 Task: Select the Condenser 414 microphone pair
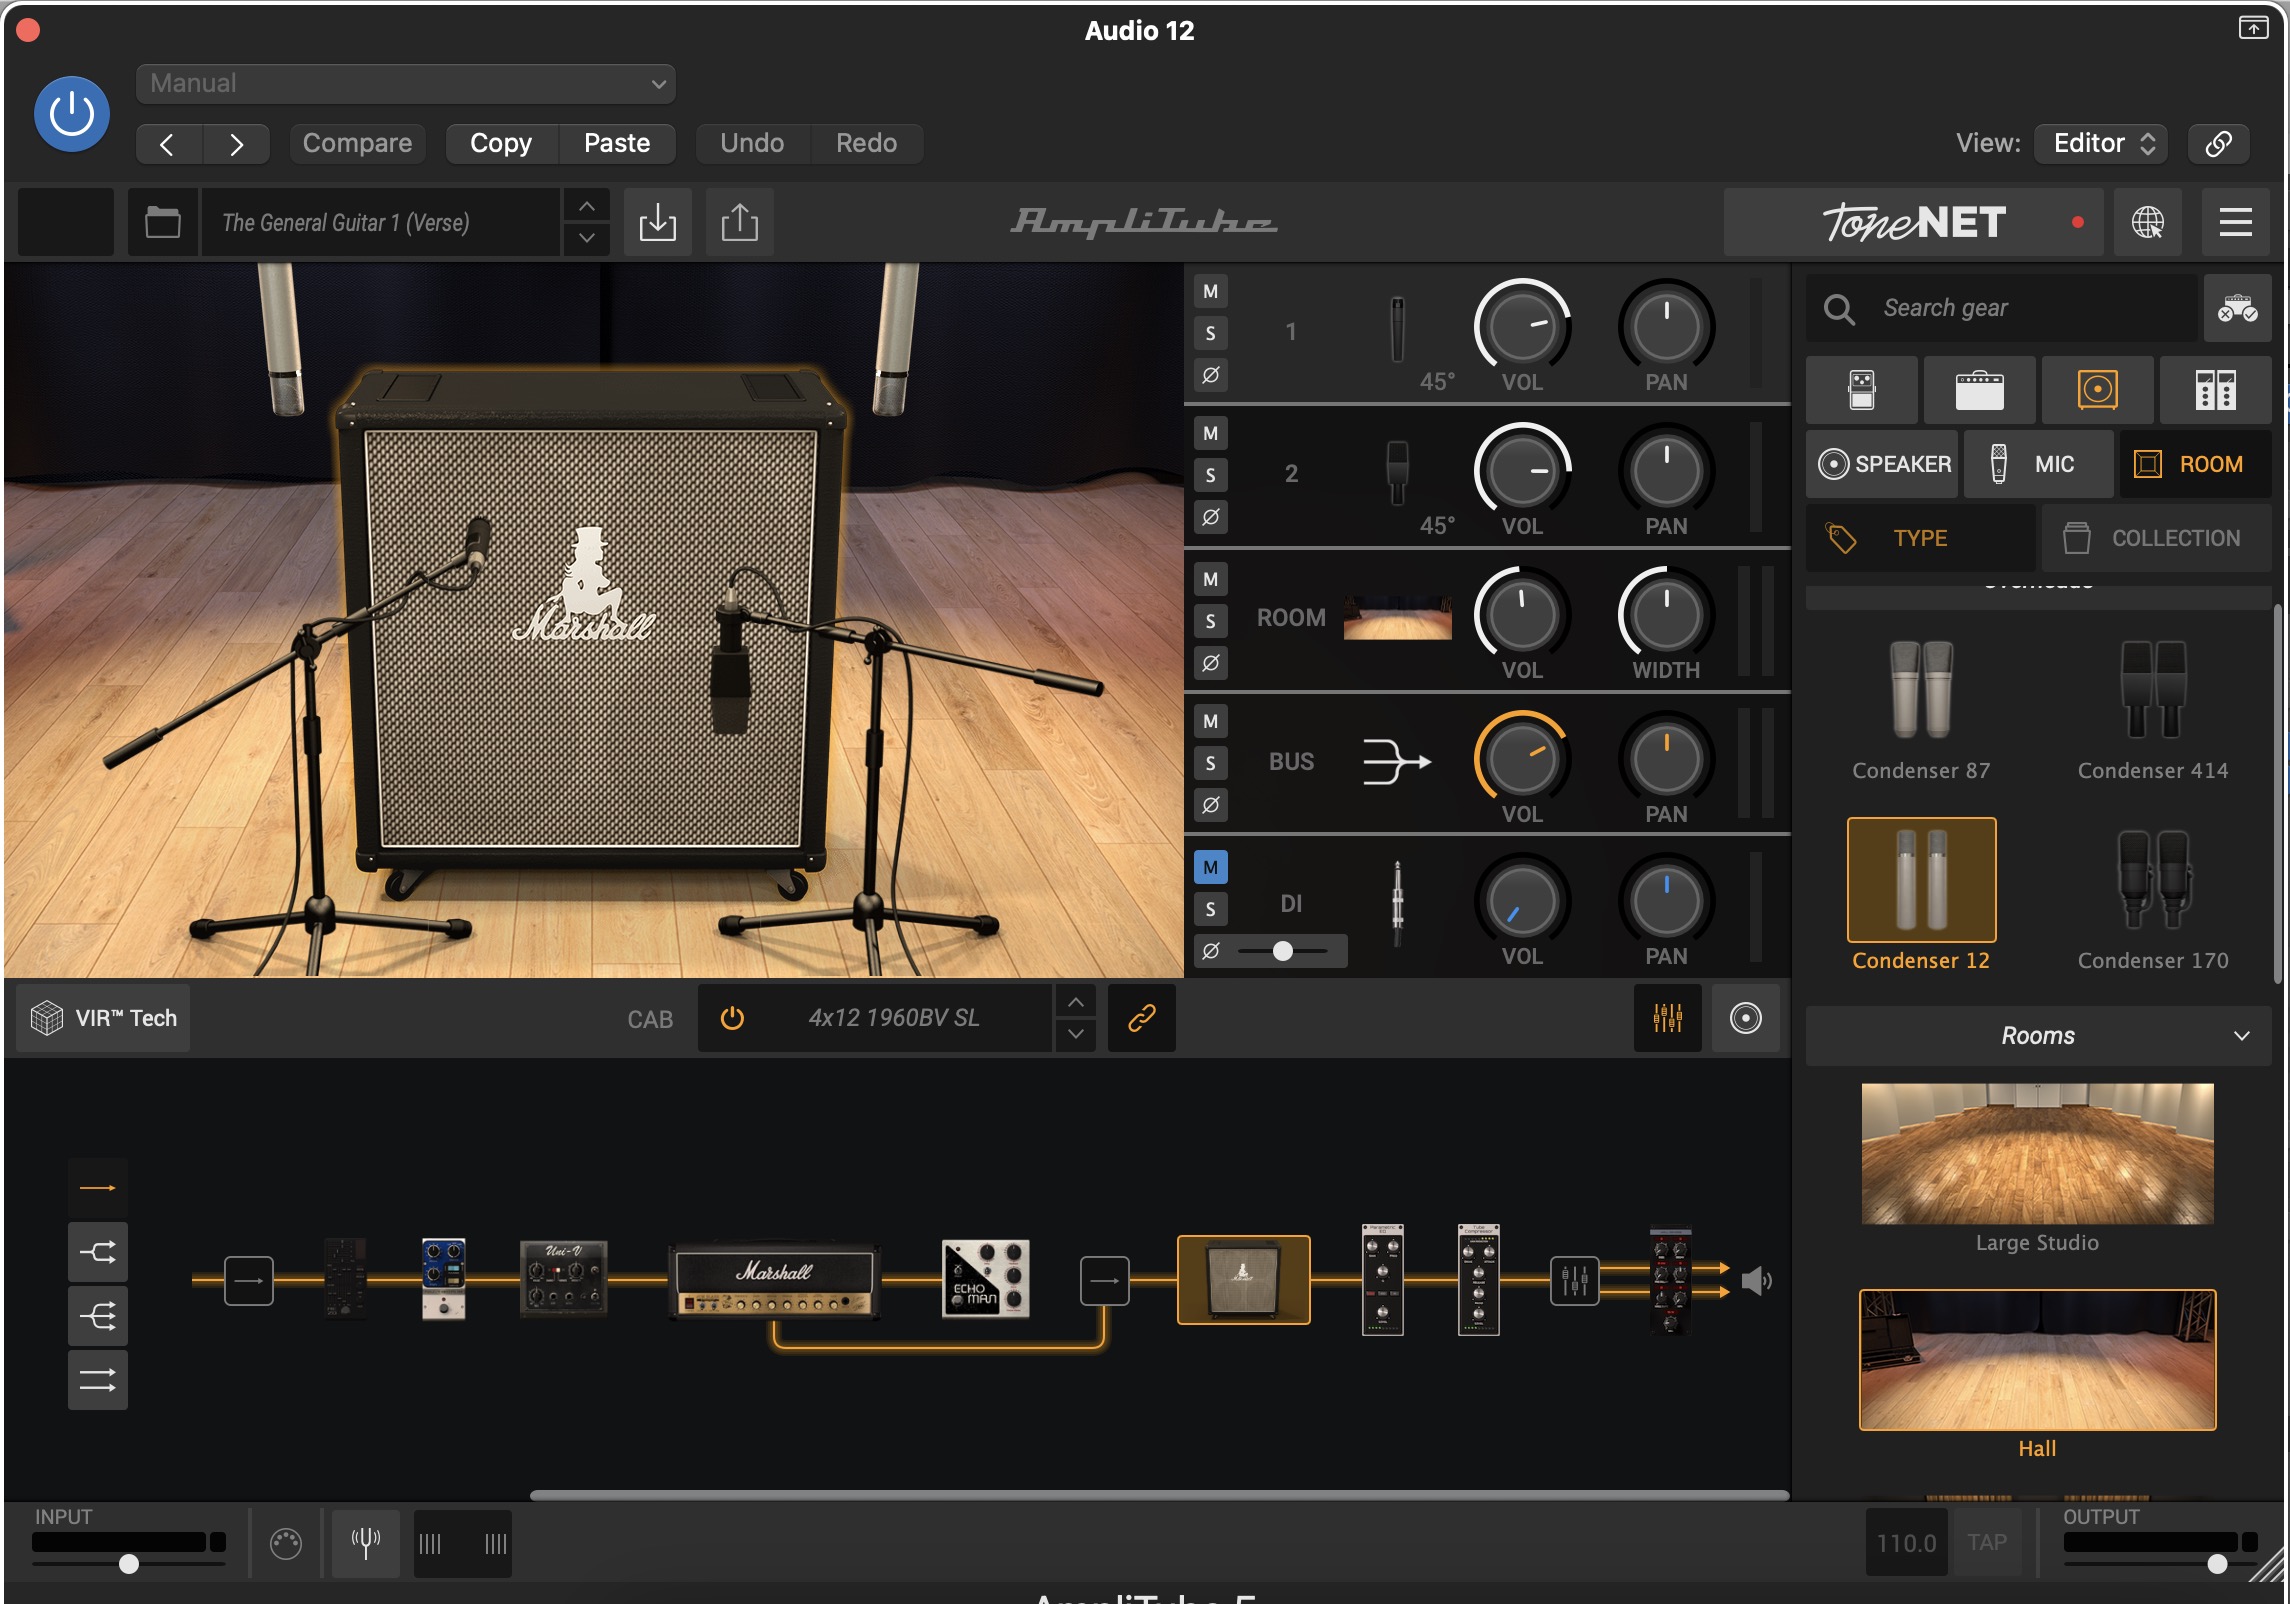[2153, 711]
